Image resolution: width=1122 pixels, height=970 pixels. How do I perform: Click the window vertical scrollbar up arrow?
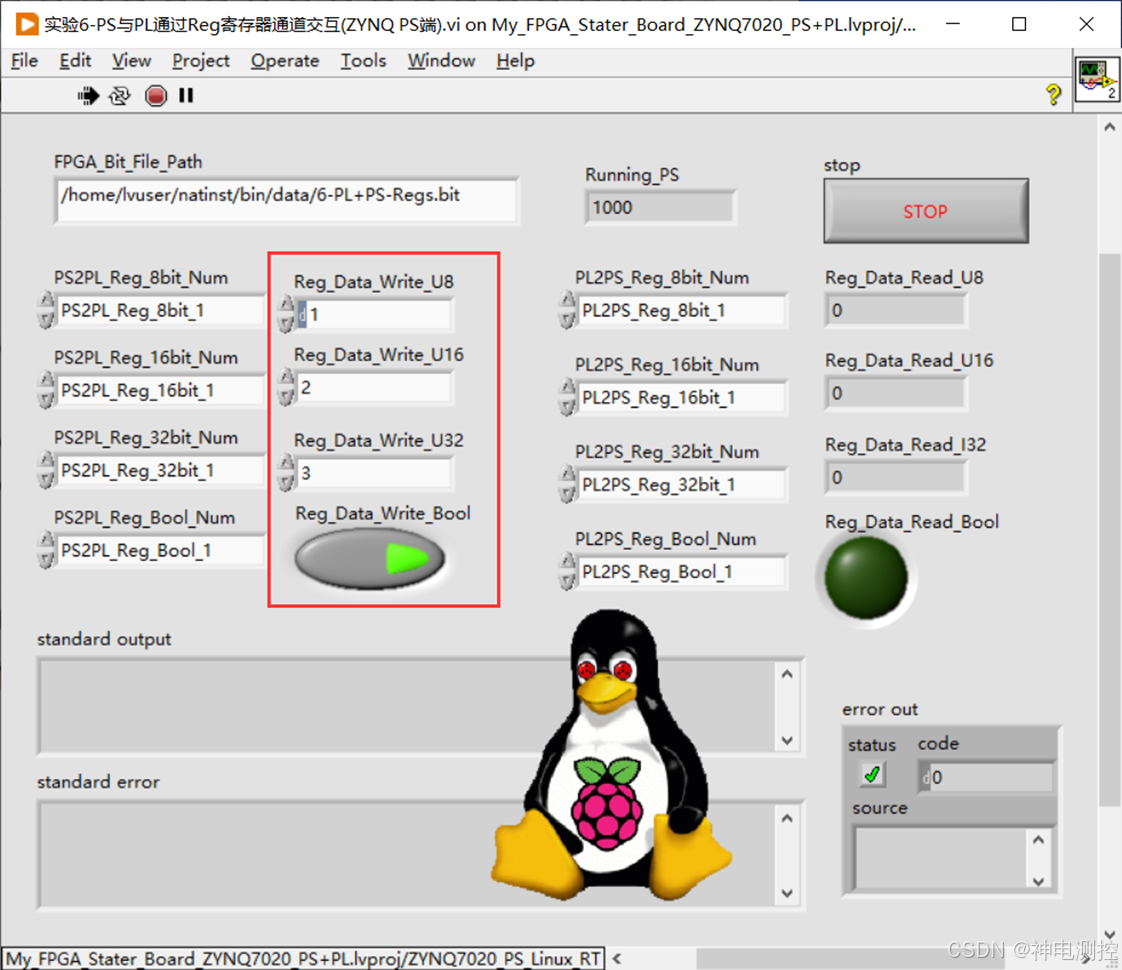tap(1109, 127)
